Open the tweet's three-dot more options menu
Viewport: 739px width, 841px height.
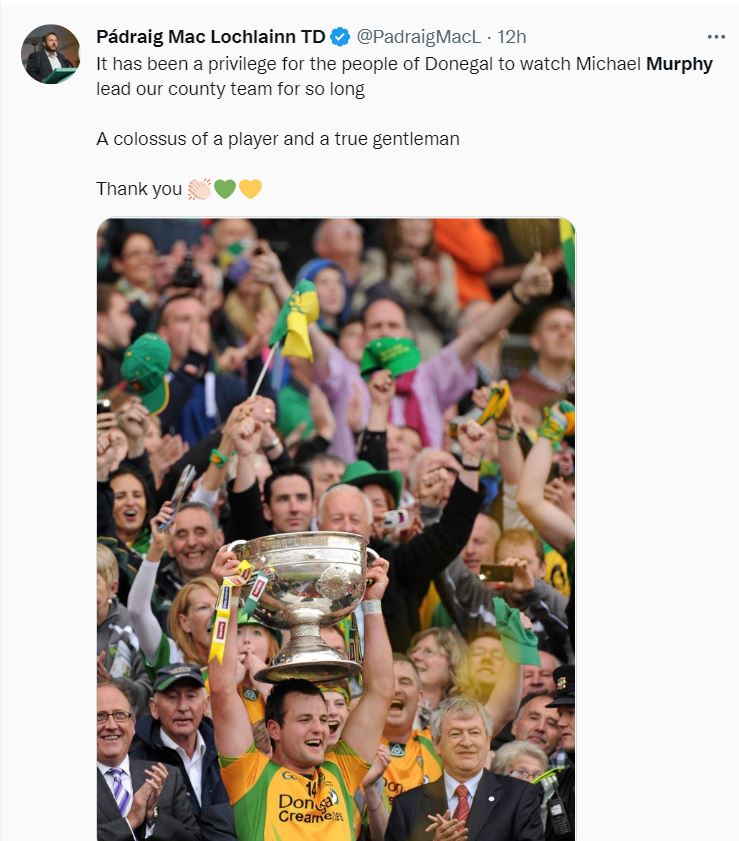pyautogui.click(x=716, y=37)
